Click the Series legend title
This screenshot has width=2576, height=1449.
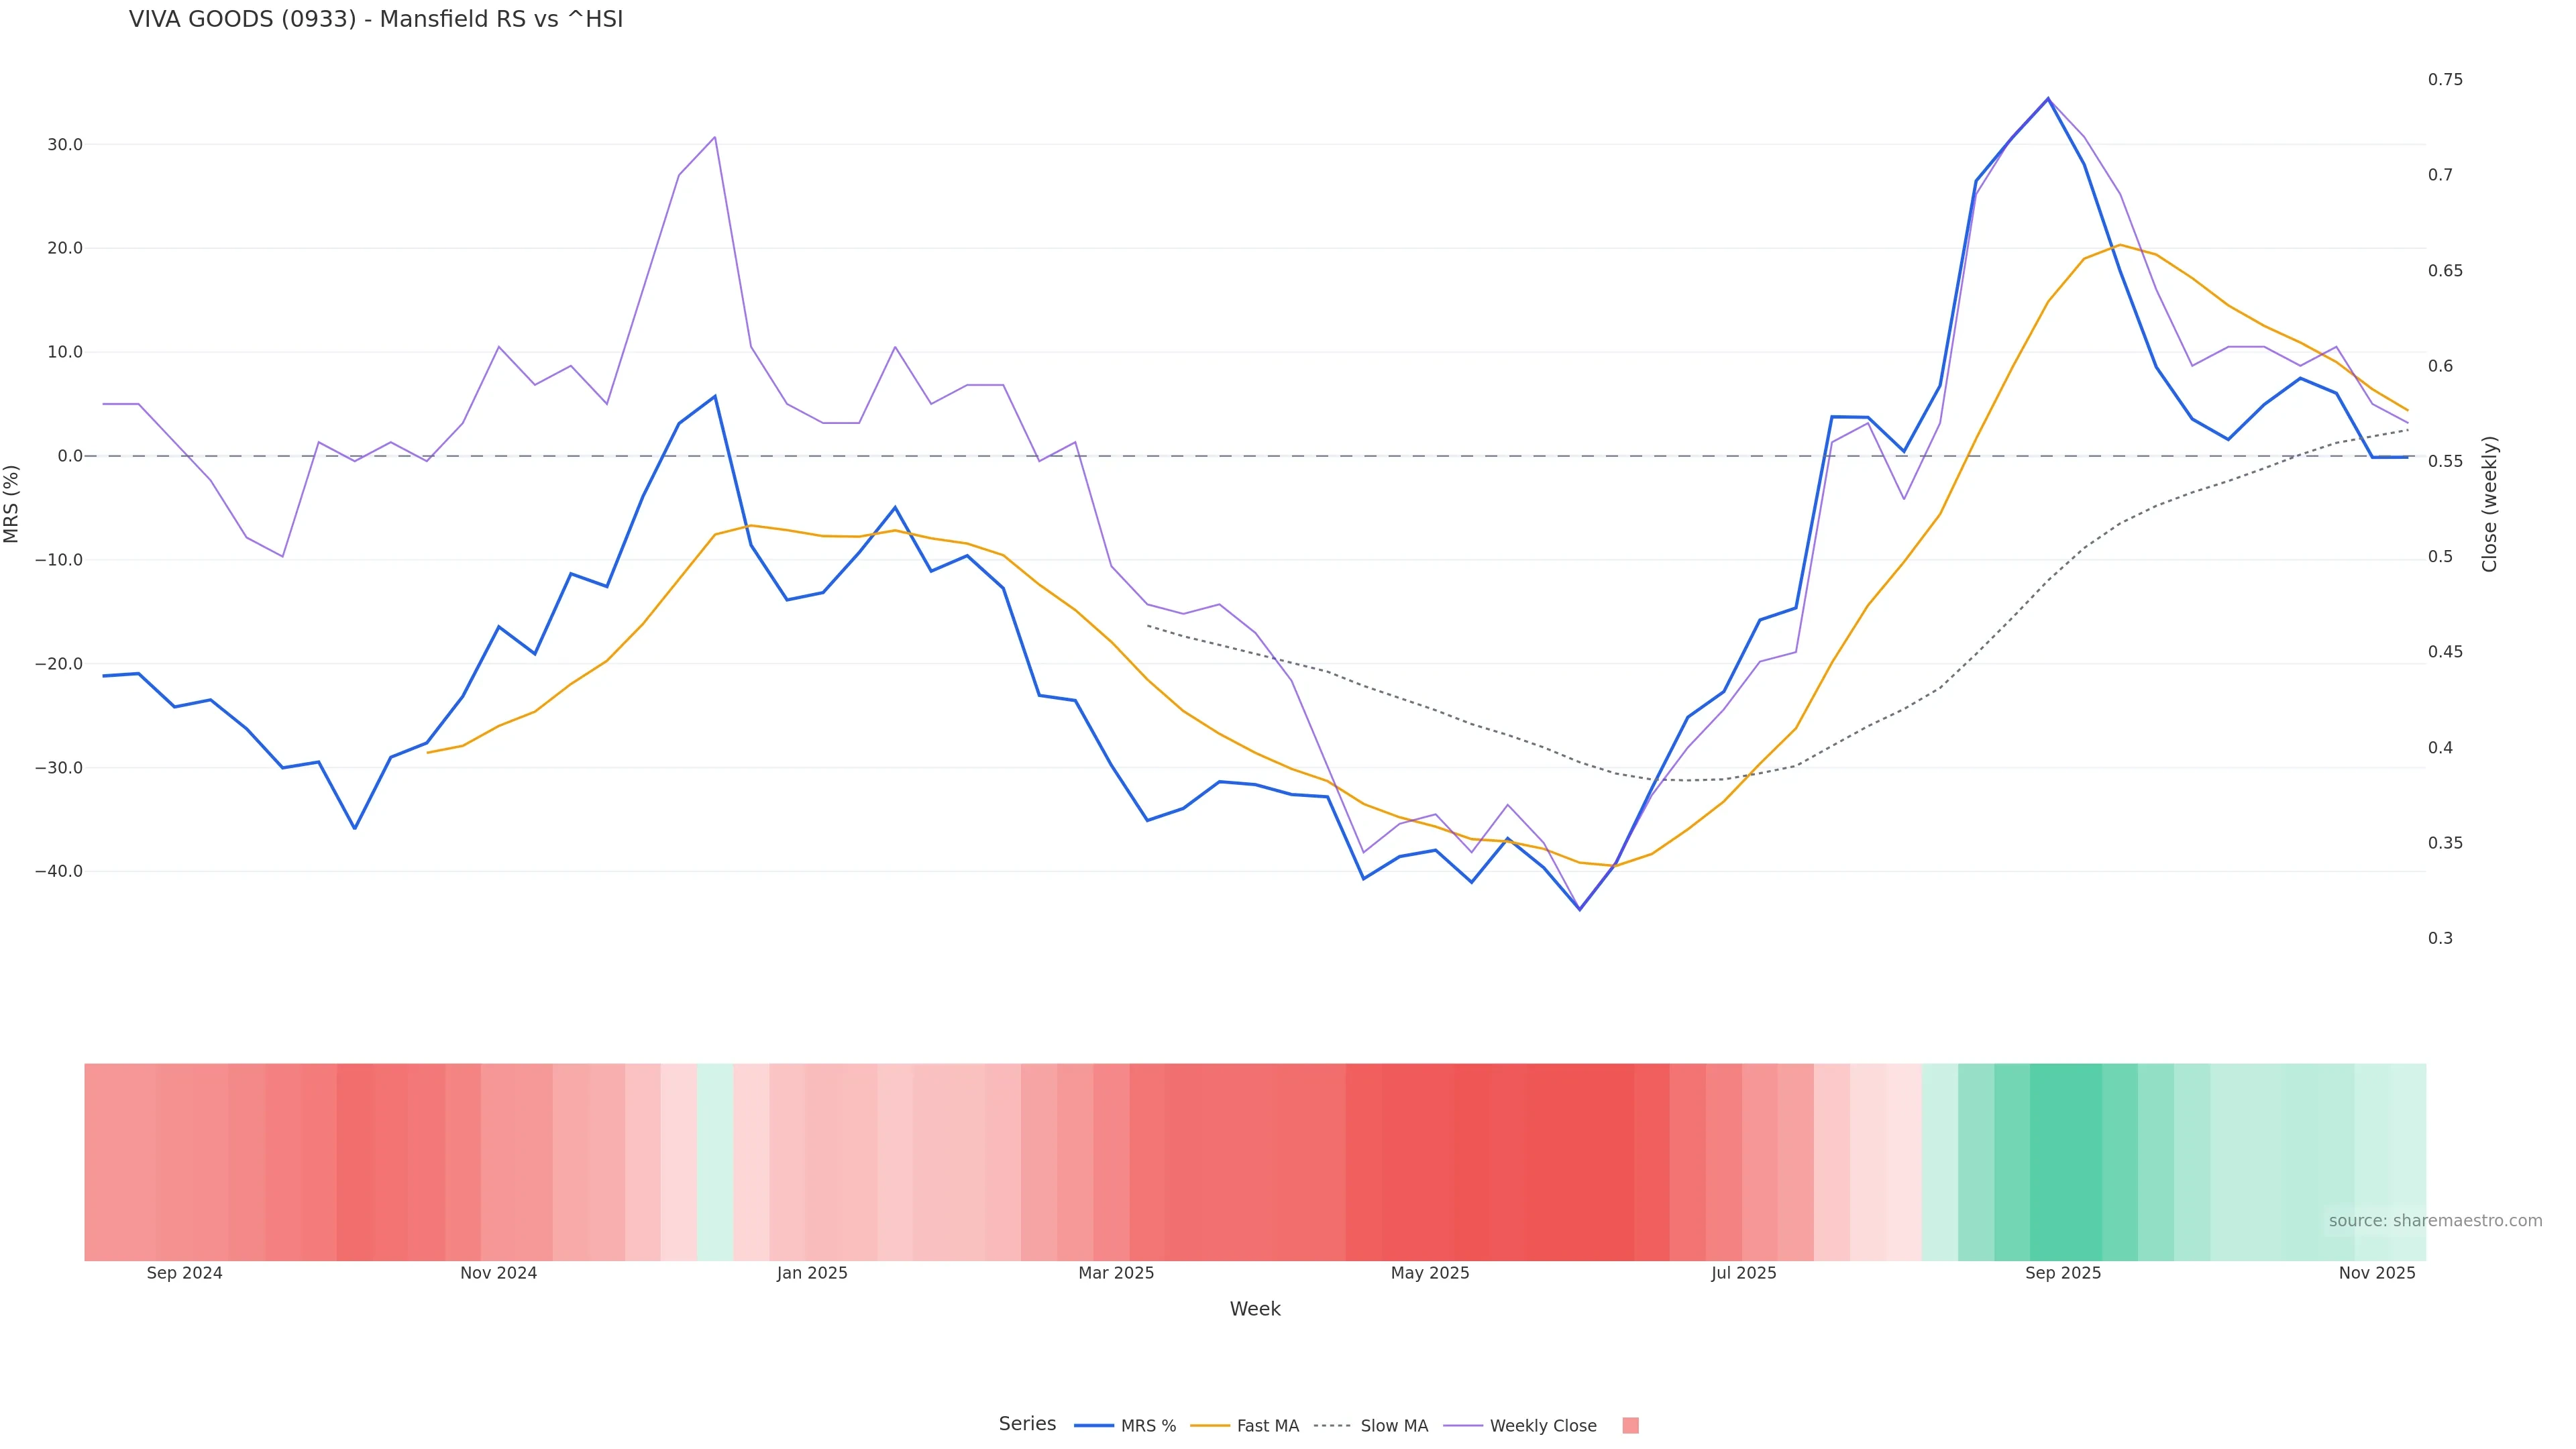[1027, 1424]
